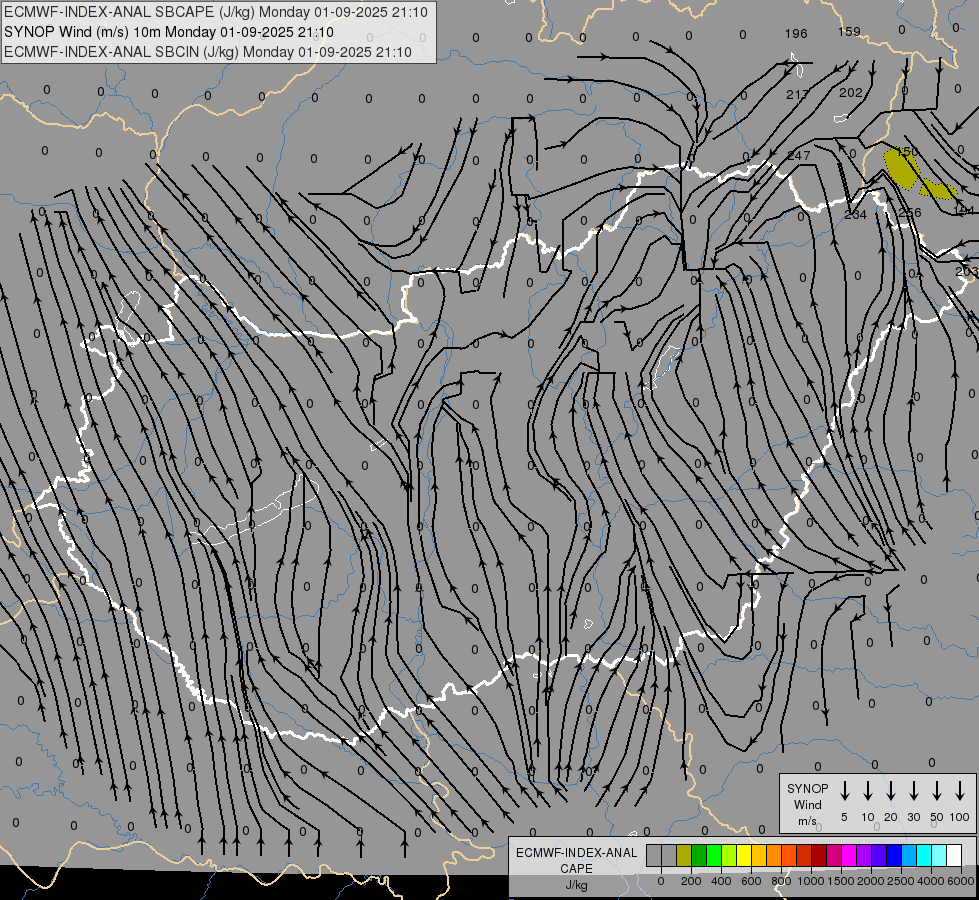The width and height of the screenshot is (979, 900).
Task: Click the 6000 tick label in CAPE legend
Action: pyautogui.click(x=961, y=881)
